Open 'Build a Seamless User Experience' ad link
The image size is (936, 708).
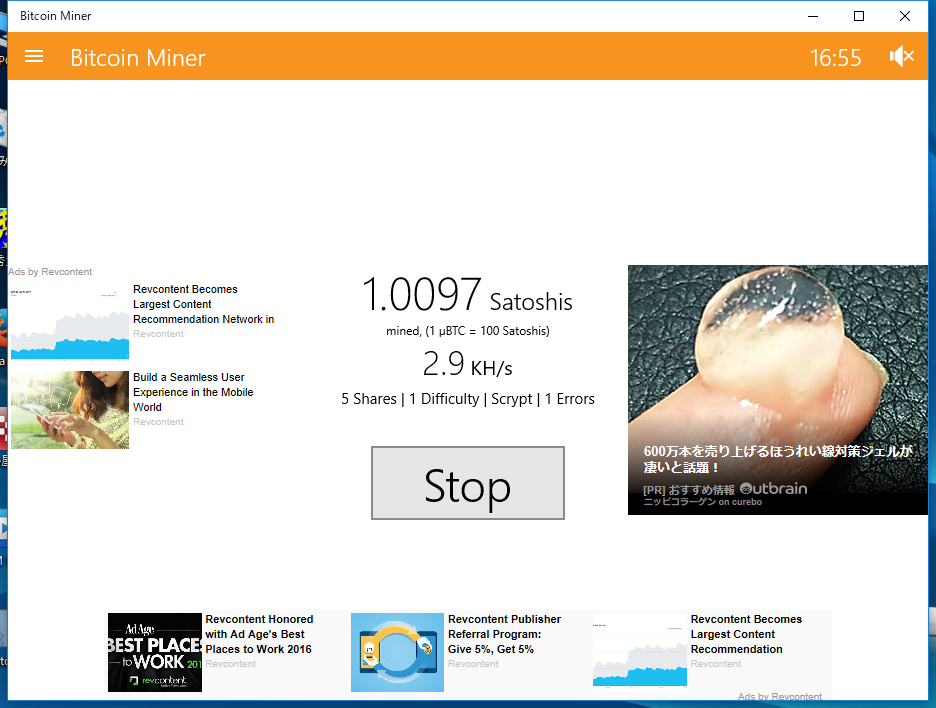[193, 392]
